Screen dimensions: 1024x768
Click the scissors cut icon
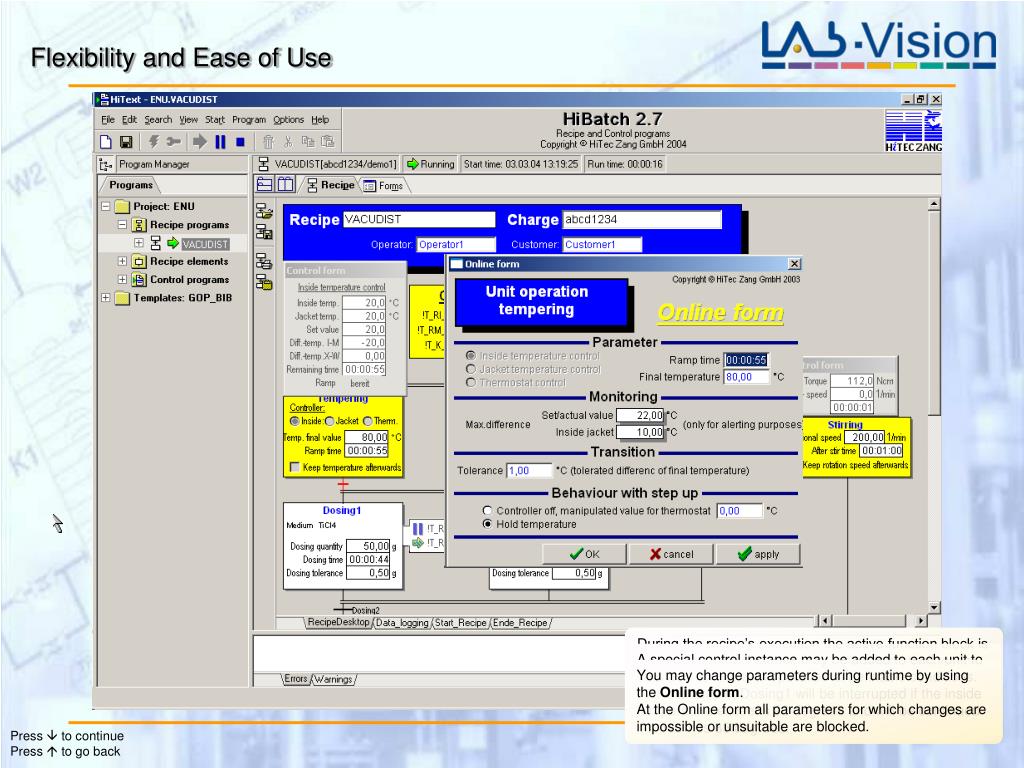click(288, 142)
